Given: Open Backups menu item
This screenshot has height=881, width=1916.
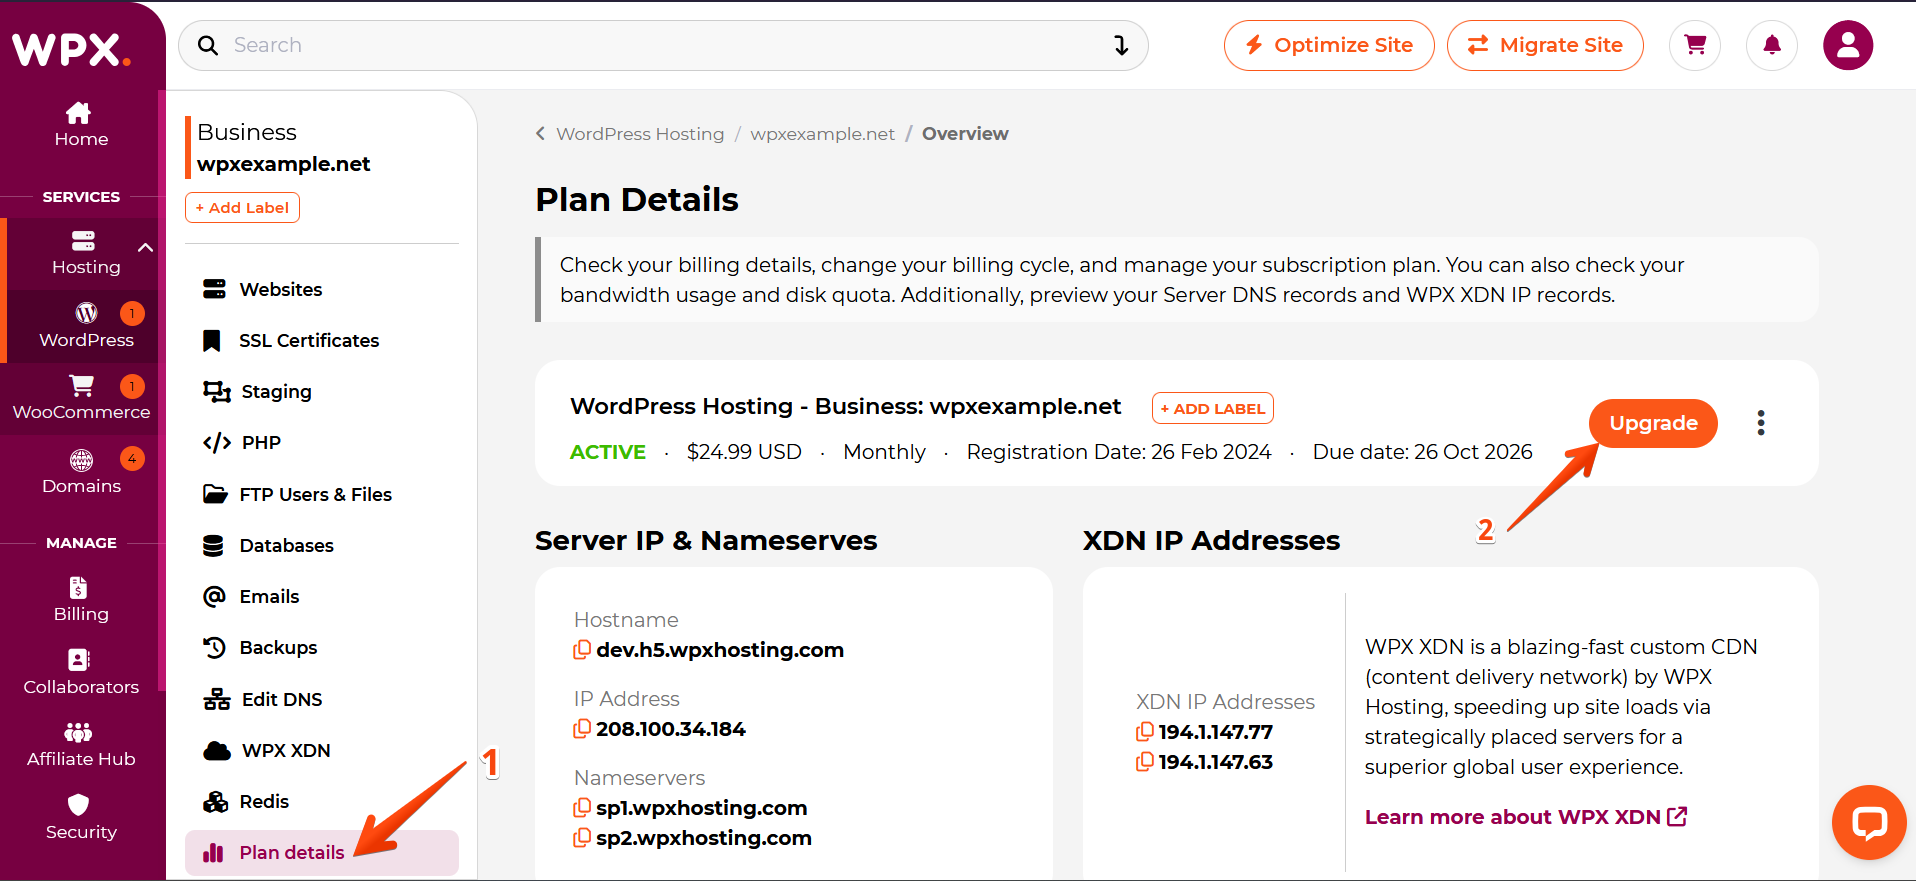Looking at the screenshot, I should pos(321,647).
